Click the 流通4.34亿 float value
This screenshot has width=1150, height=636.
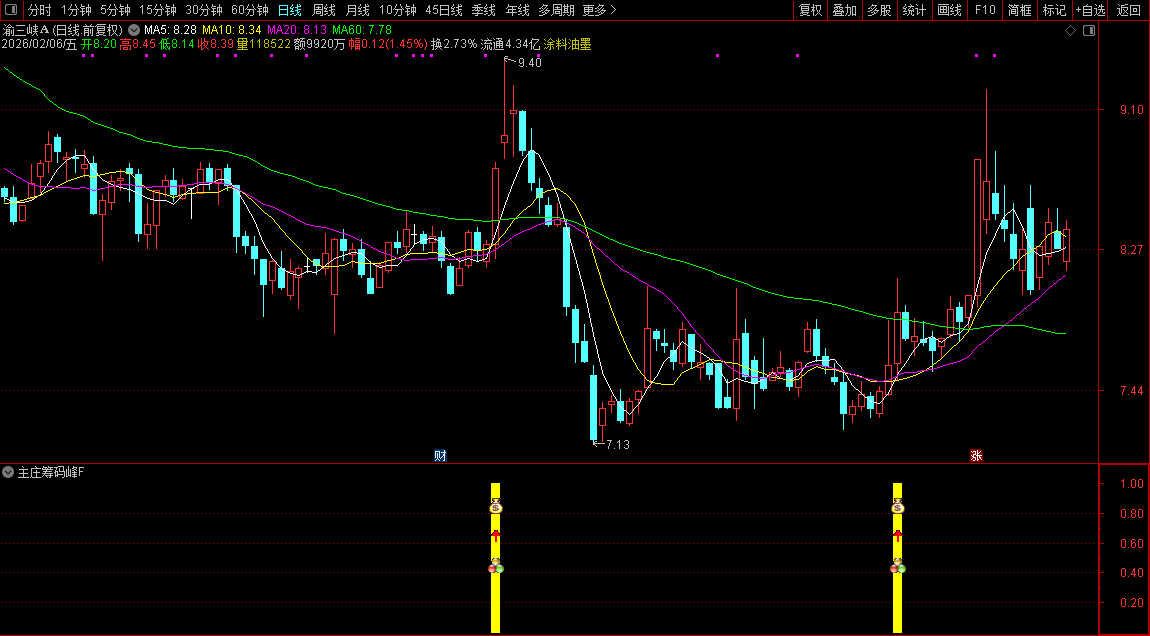coord(510,44)
